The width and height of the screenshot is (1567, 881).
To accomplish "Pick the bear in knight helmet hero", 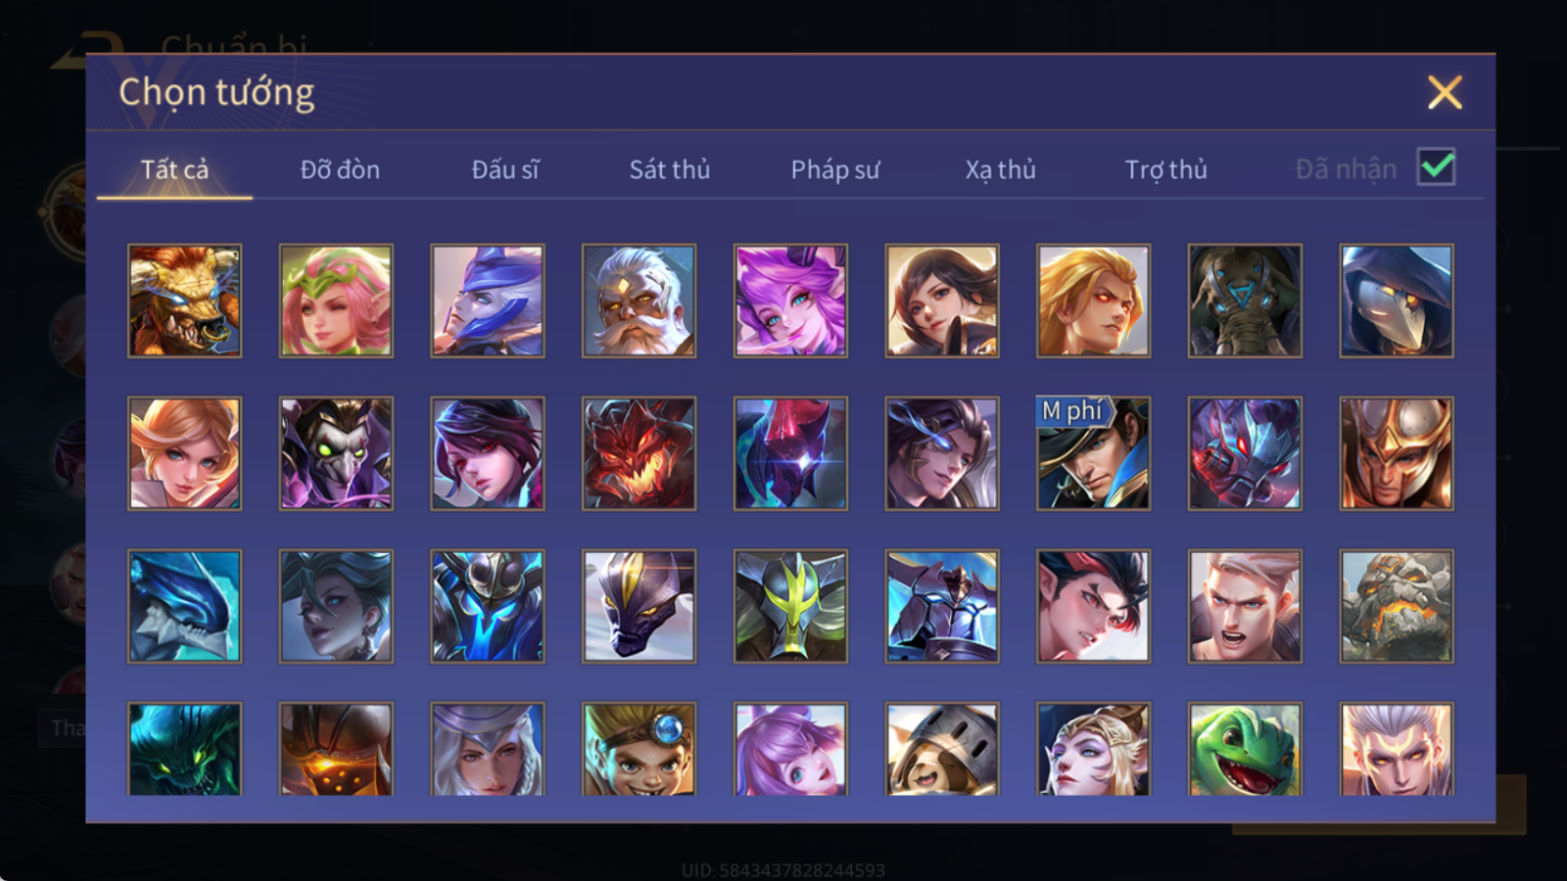I will click(x=942, y=749).
